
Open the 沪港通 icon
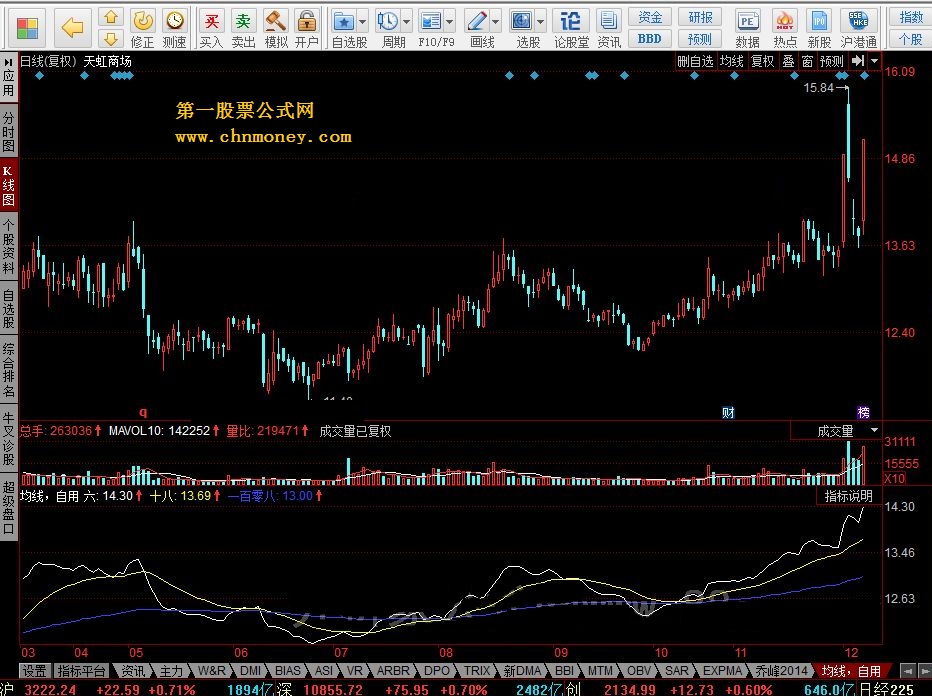click(x=858, y=29)
